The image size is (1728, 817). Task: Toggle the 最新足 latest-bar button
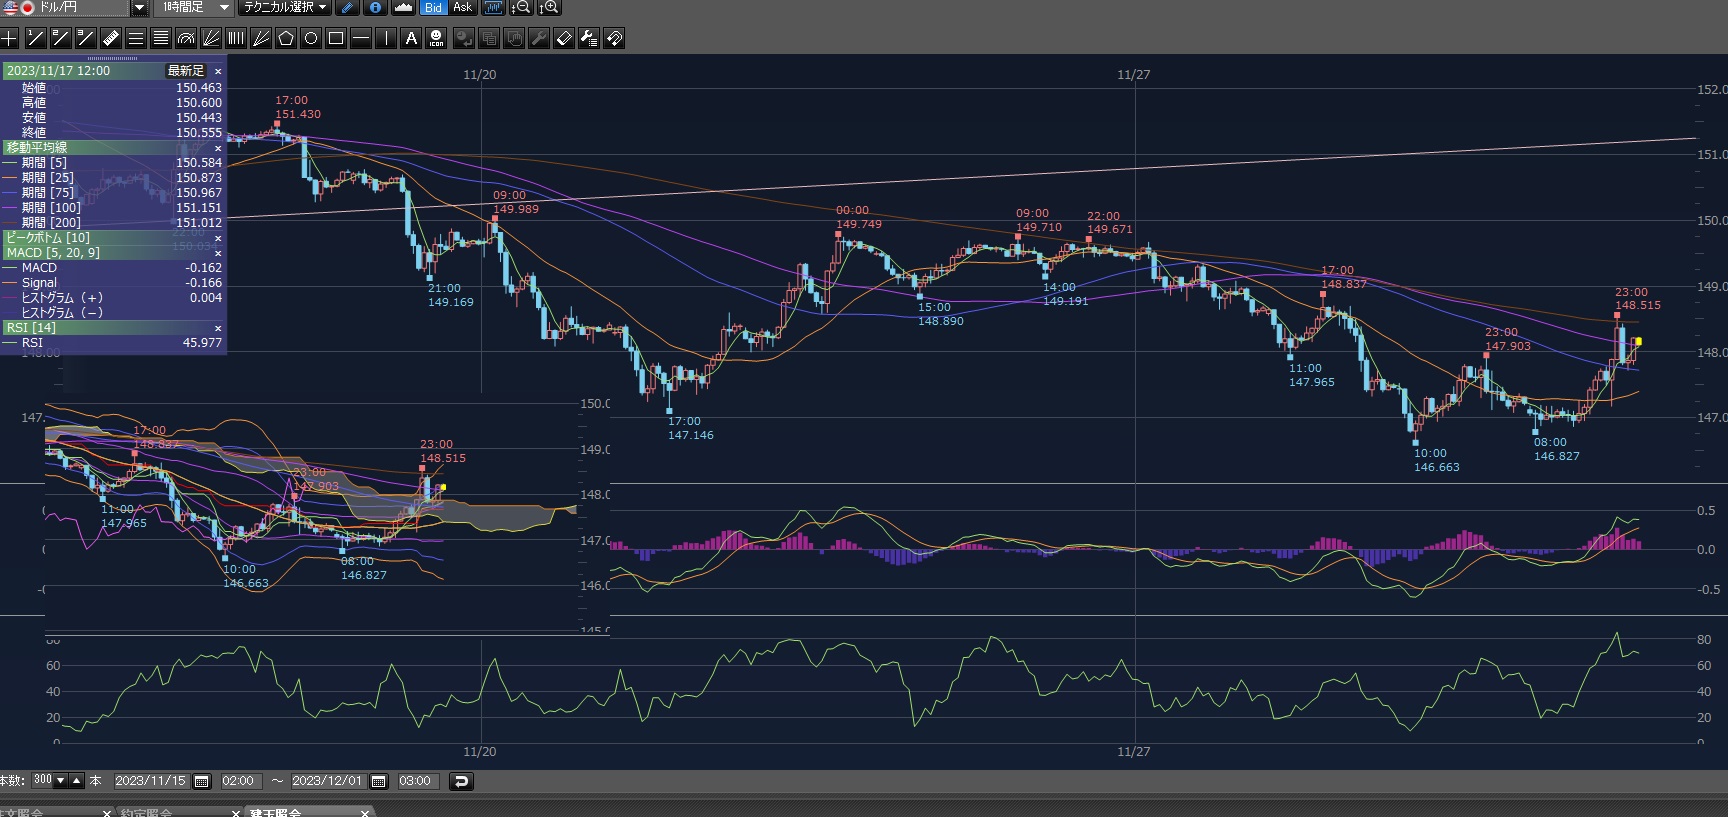(186, 71)
